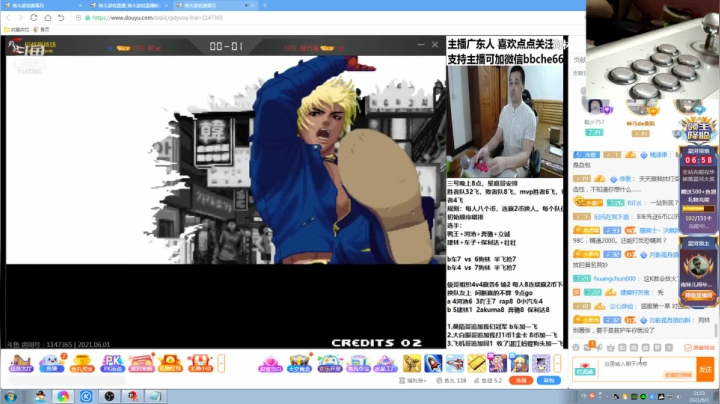Open the 鱼塘 fish pond icon with badge
720x404 pixels.
point(52,364)
